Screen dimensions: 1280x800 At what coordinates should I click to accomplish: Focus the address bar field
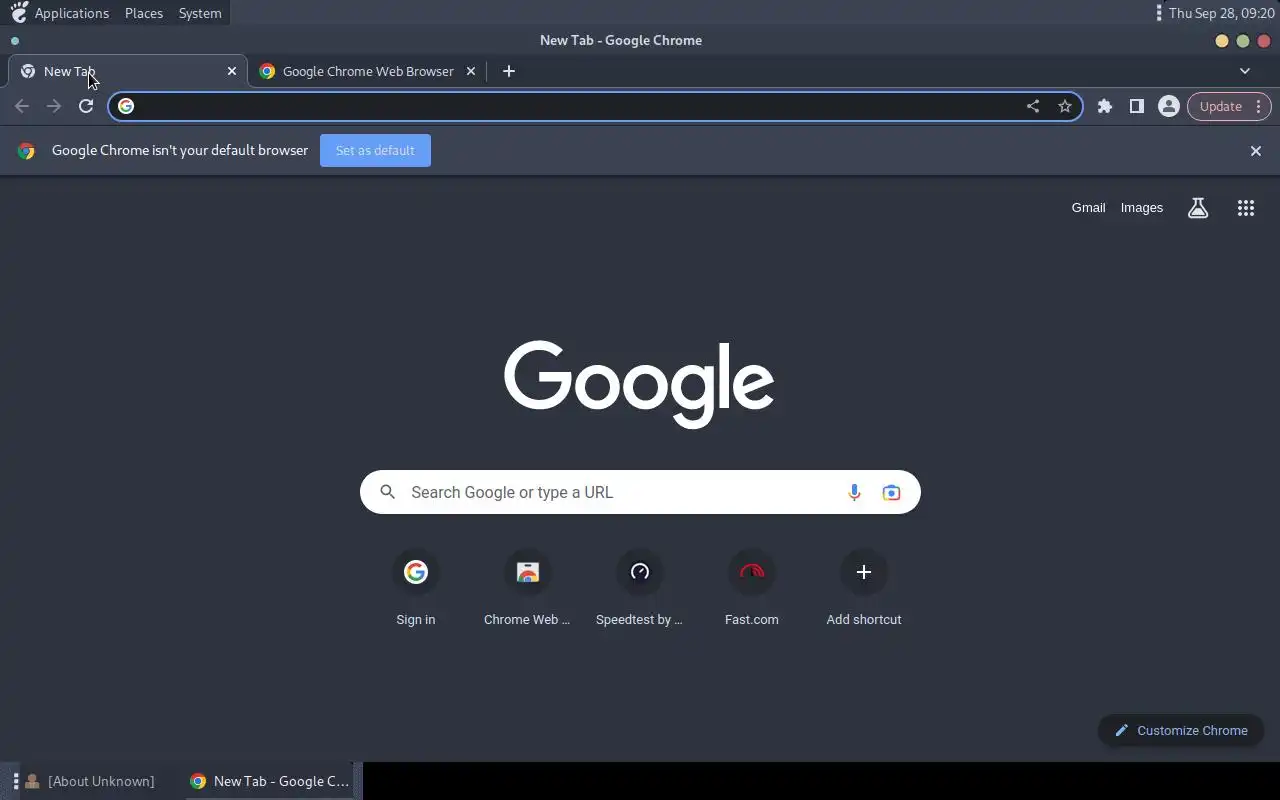point(595,106)
